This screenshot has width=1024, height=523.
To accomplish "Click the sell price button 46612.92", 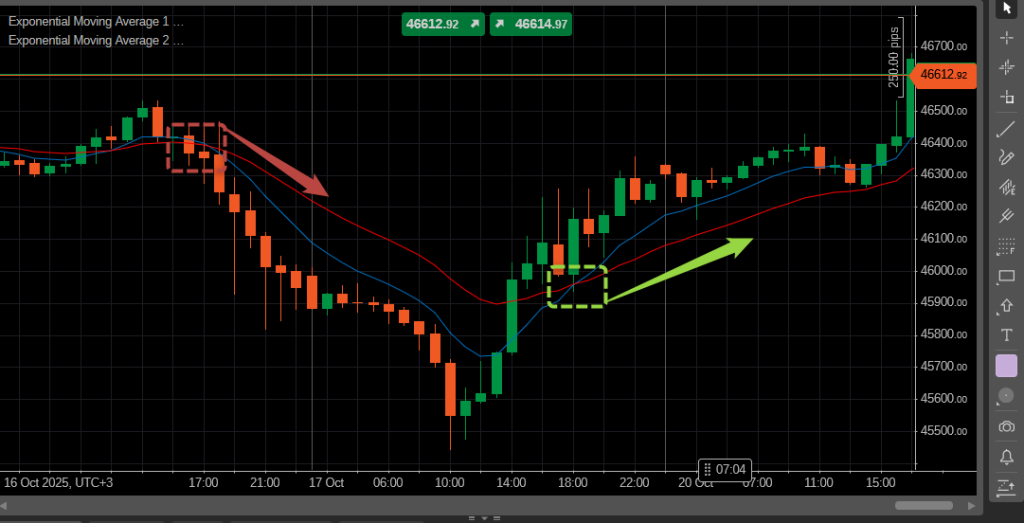I will tap(443, 24).
